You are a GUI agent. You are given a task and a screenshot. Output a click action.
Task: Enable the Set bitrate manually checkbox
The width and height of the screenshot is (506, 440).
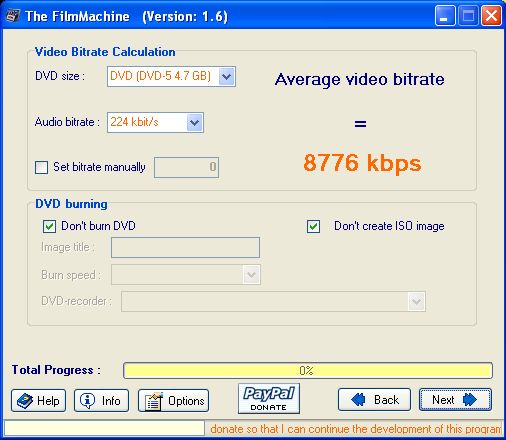pos(41,167)
